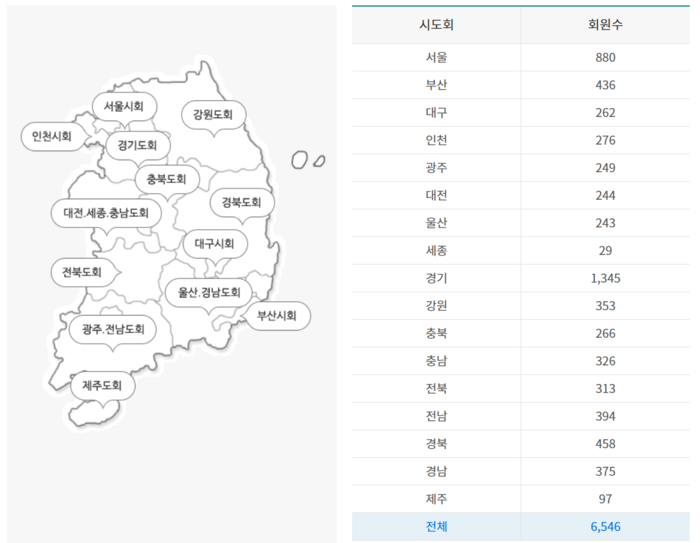
Task: Click the 249 member count
Action: tap(605, 168)
